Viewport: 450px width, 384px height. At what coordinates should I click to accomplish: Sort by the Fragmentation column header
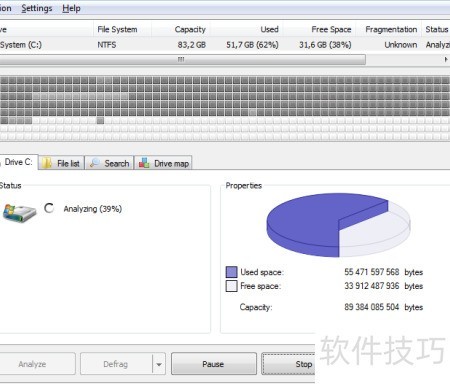pos(391,29)
